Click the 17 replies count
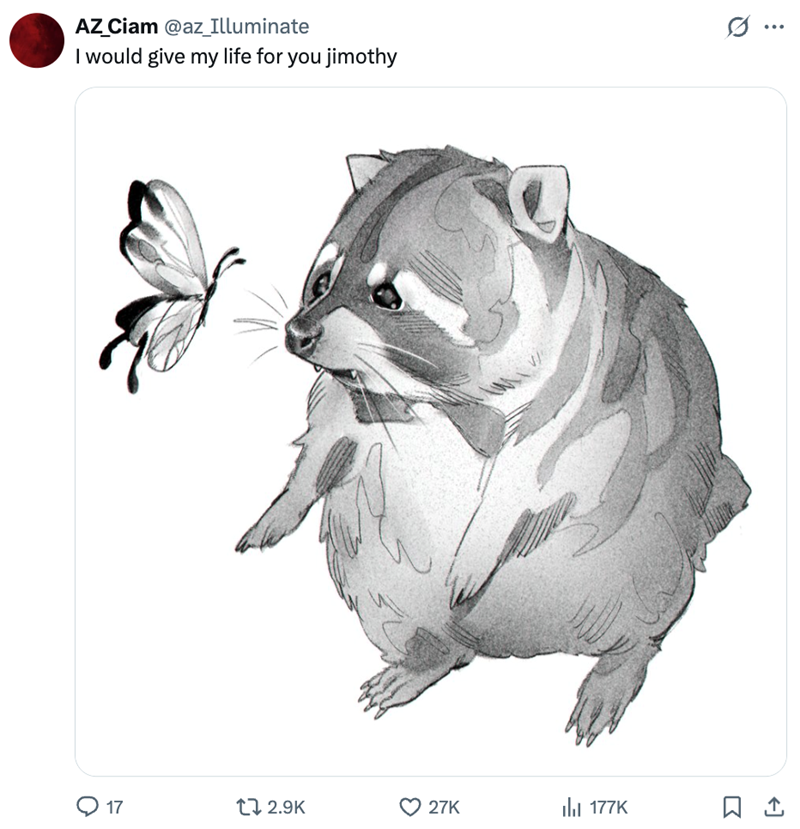The width and height of the screenshot is (800, 829). point(115,807)
